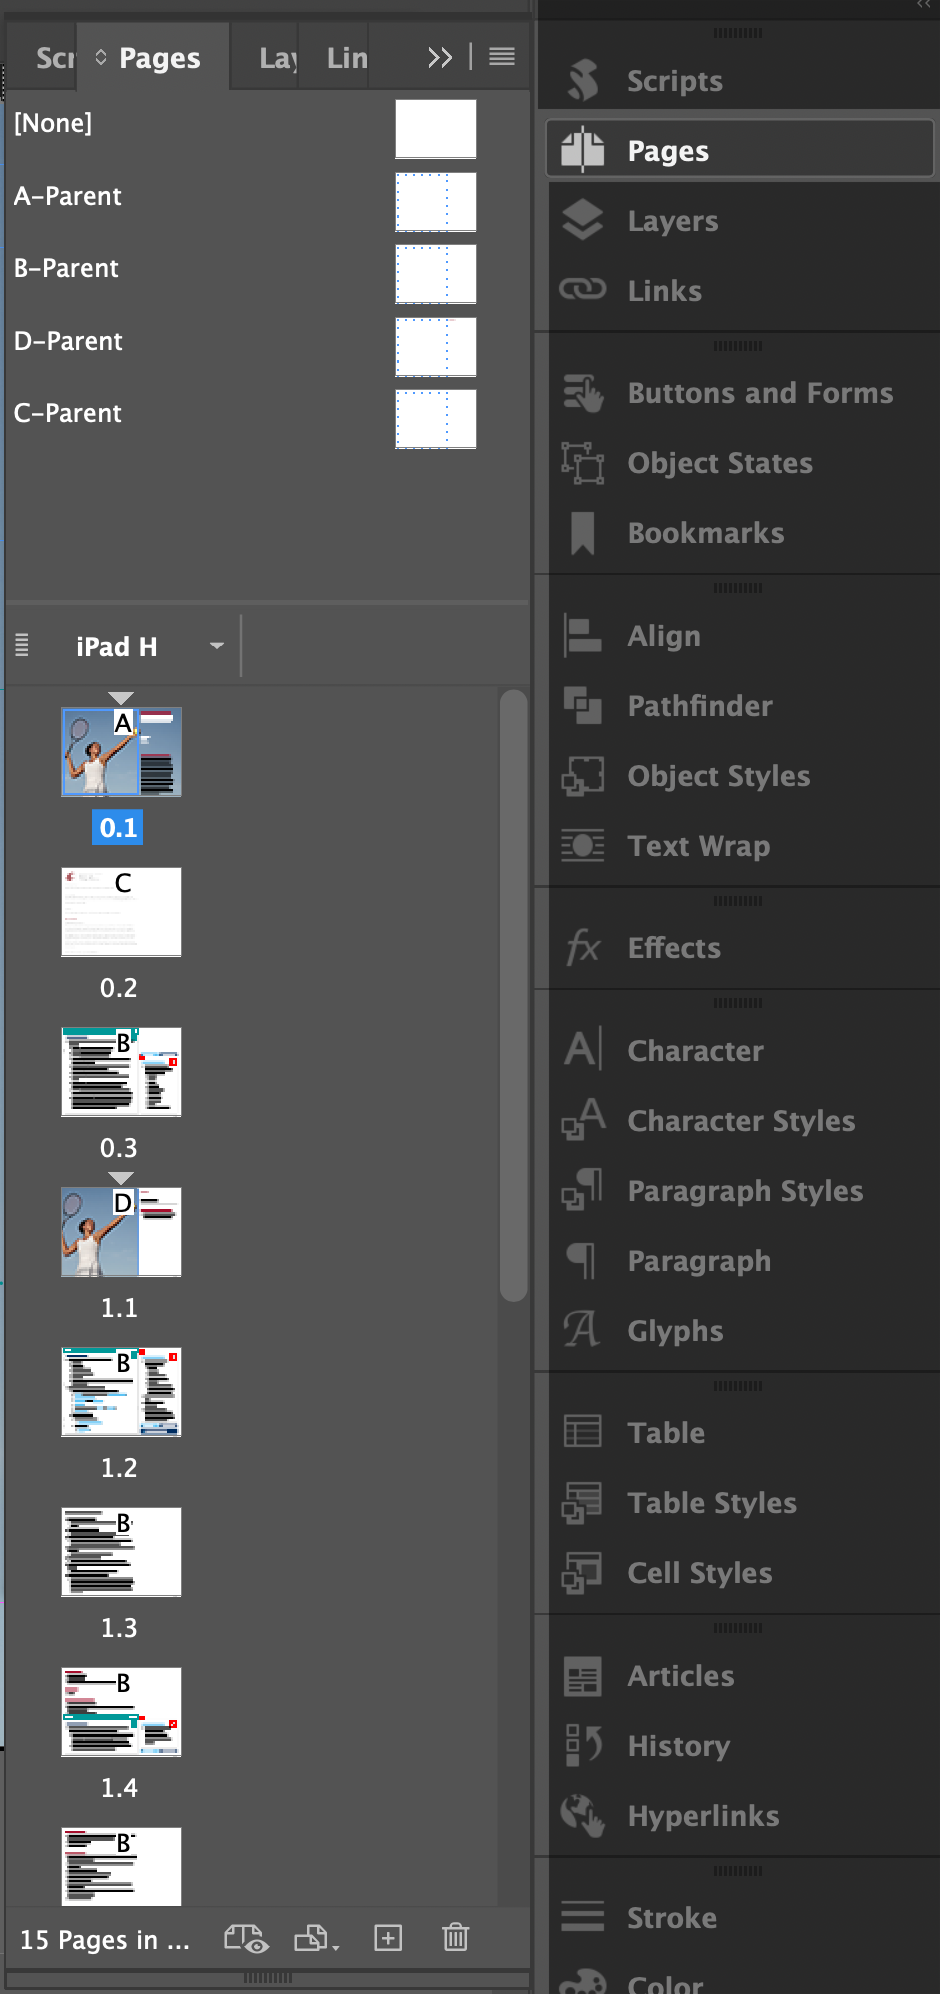Open the Pages panel flyout menu
The height and width of the screenshot is (1994, 940).
click(502, 57)
